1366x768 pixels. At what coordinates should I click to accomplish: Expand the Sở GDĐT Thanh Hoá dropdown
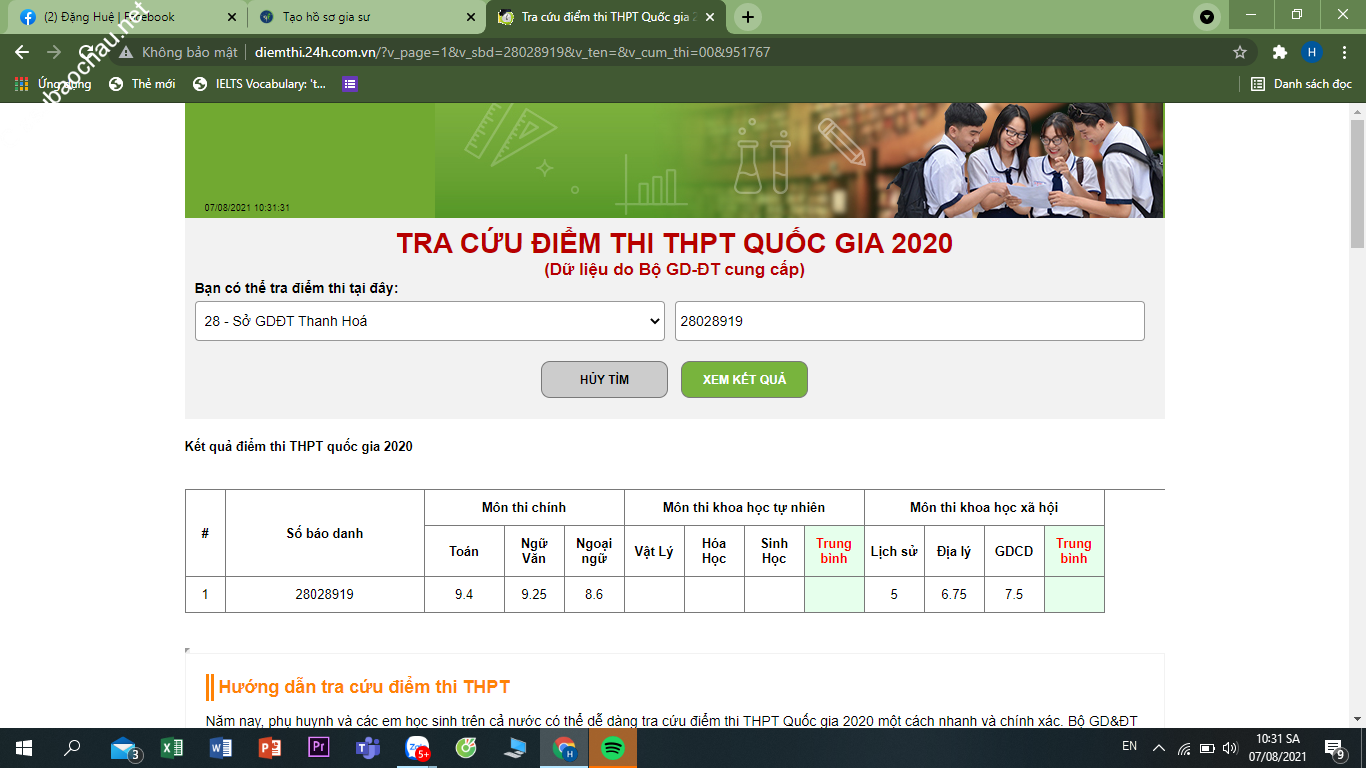(429, 321)
